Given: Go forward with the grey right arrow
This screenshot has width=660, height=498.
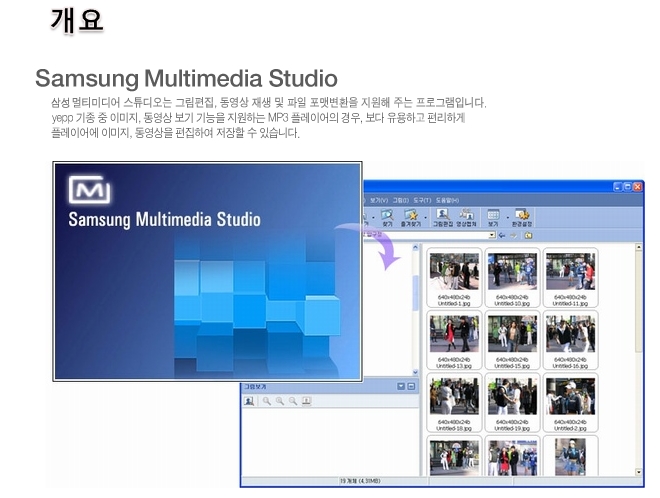Looking at the screenshot, I should click(514, 235).
